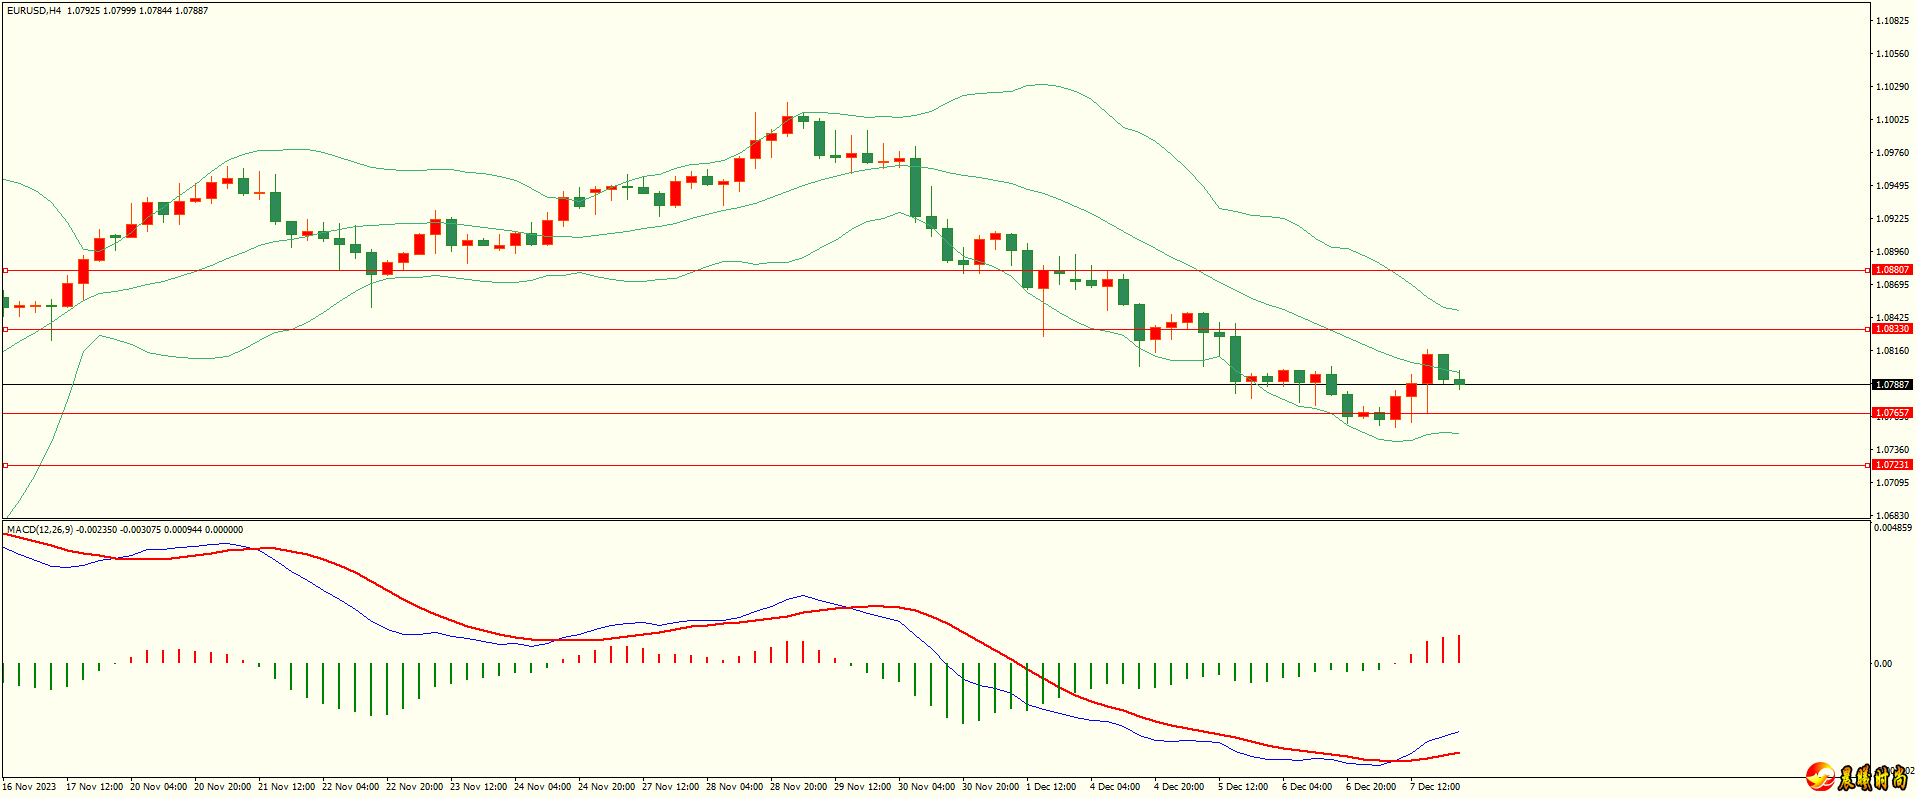Image resolution: width=1916 pixels, height=798 pixels.
Task: Click the 28 Nov 04:00 time label
Action: pos(734,787)
